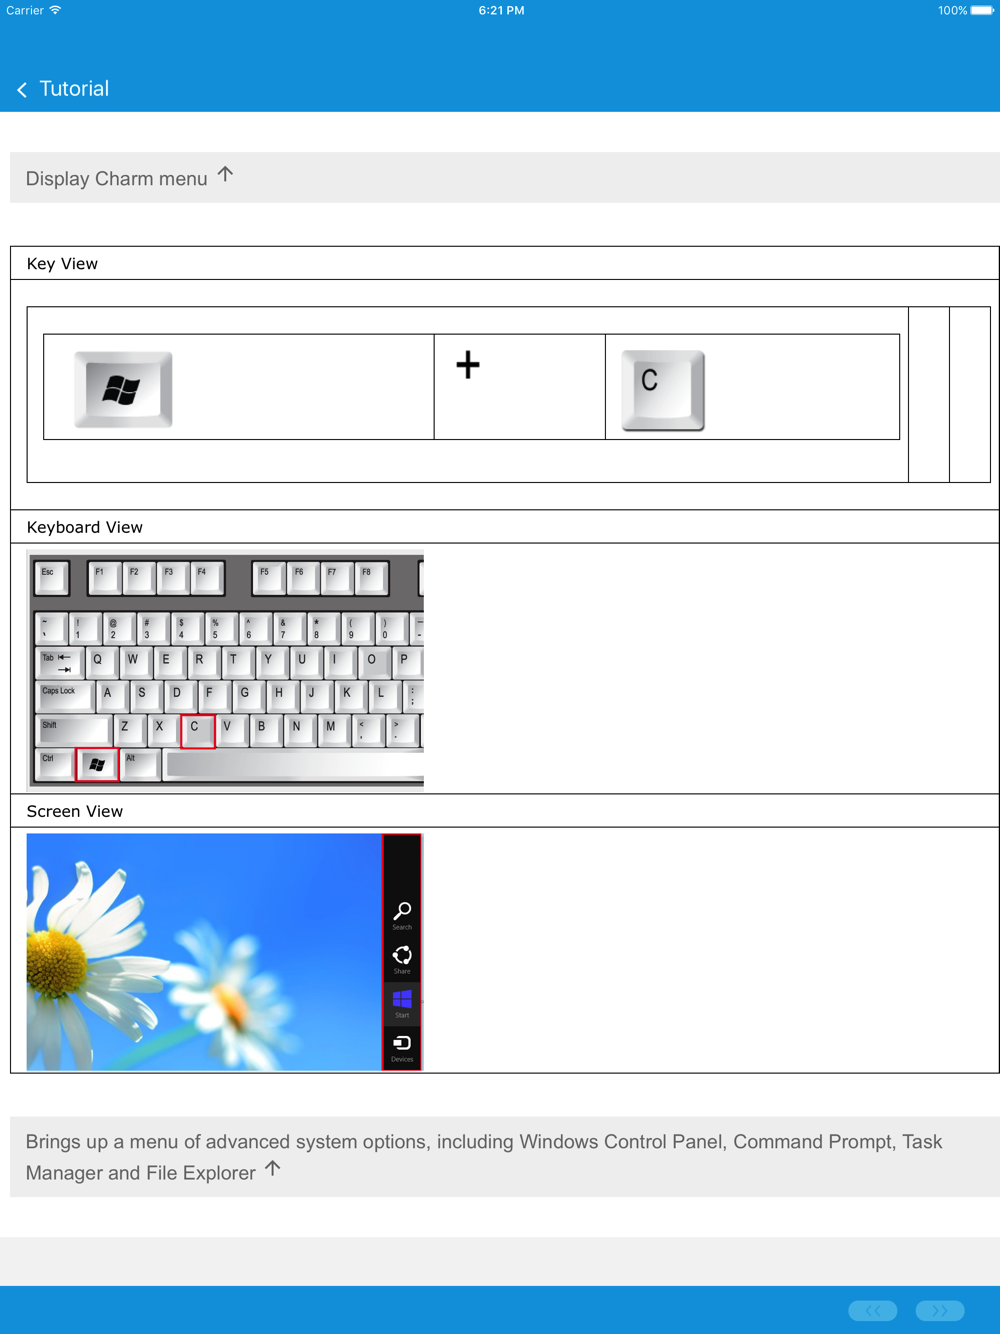1000x1334 pixels.
Task: Collapse the description text arrow
Action: (272, 1168)
